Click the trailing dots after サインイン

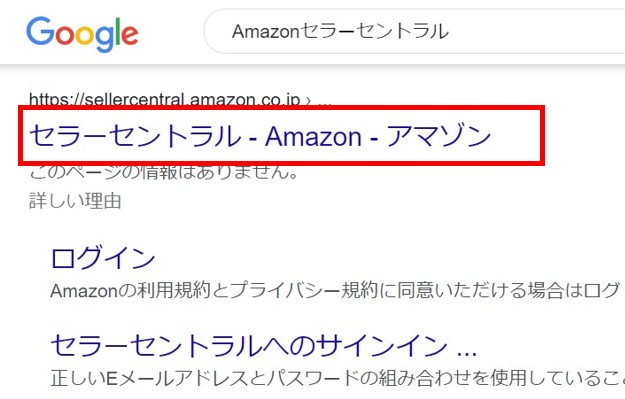point(467,352)
